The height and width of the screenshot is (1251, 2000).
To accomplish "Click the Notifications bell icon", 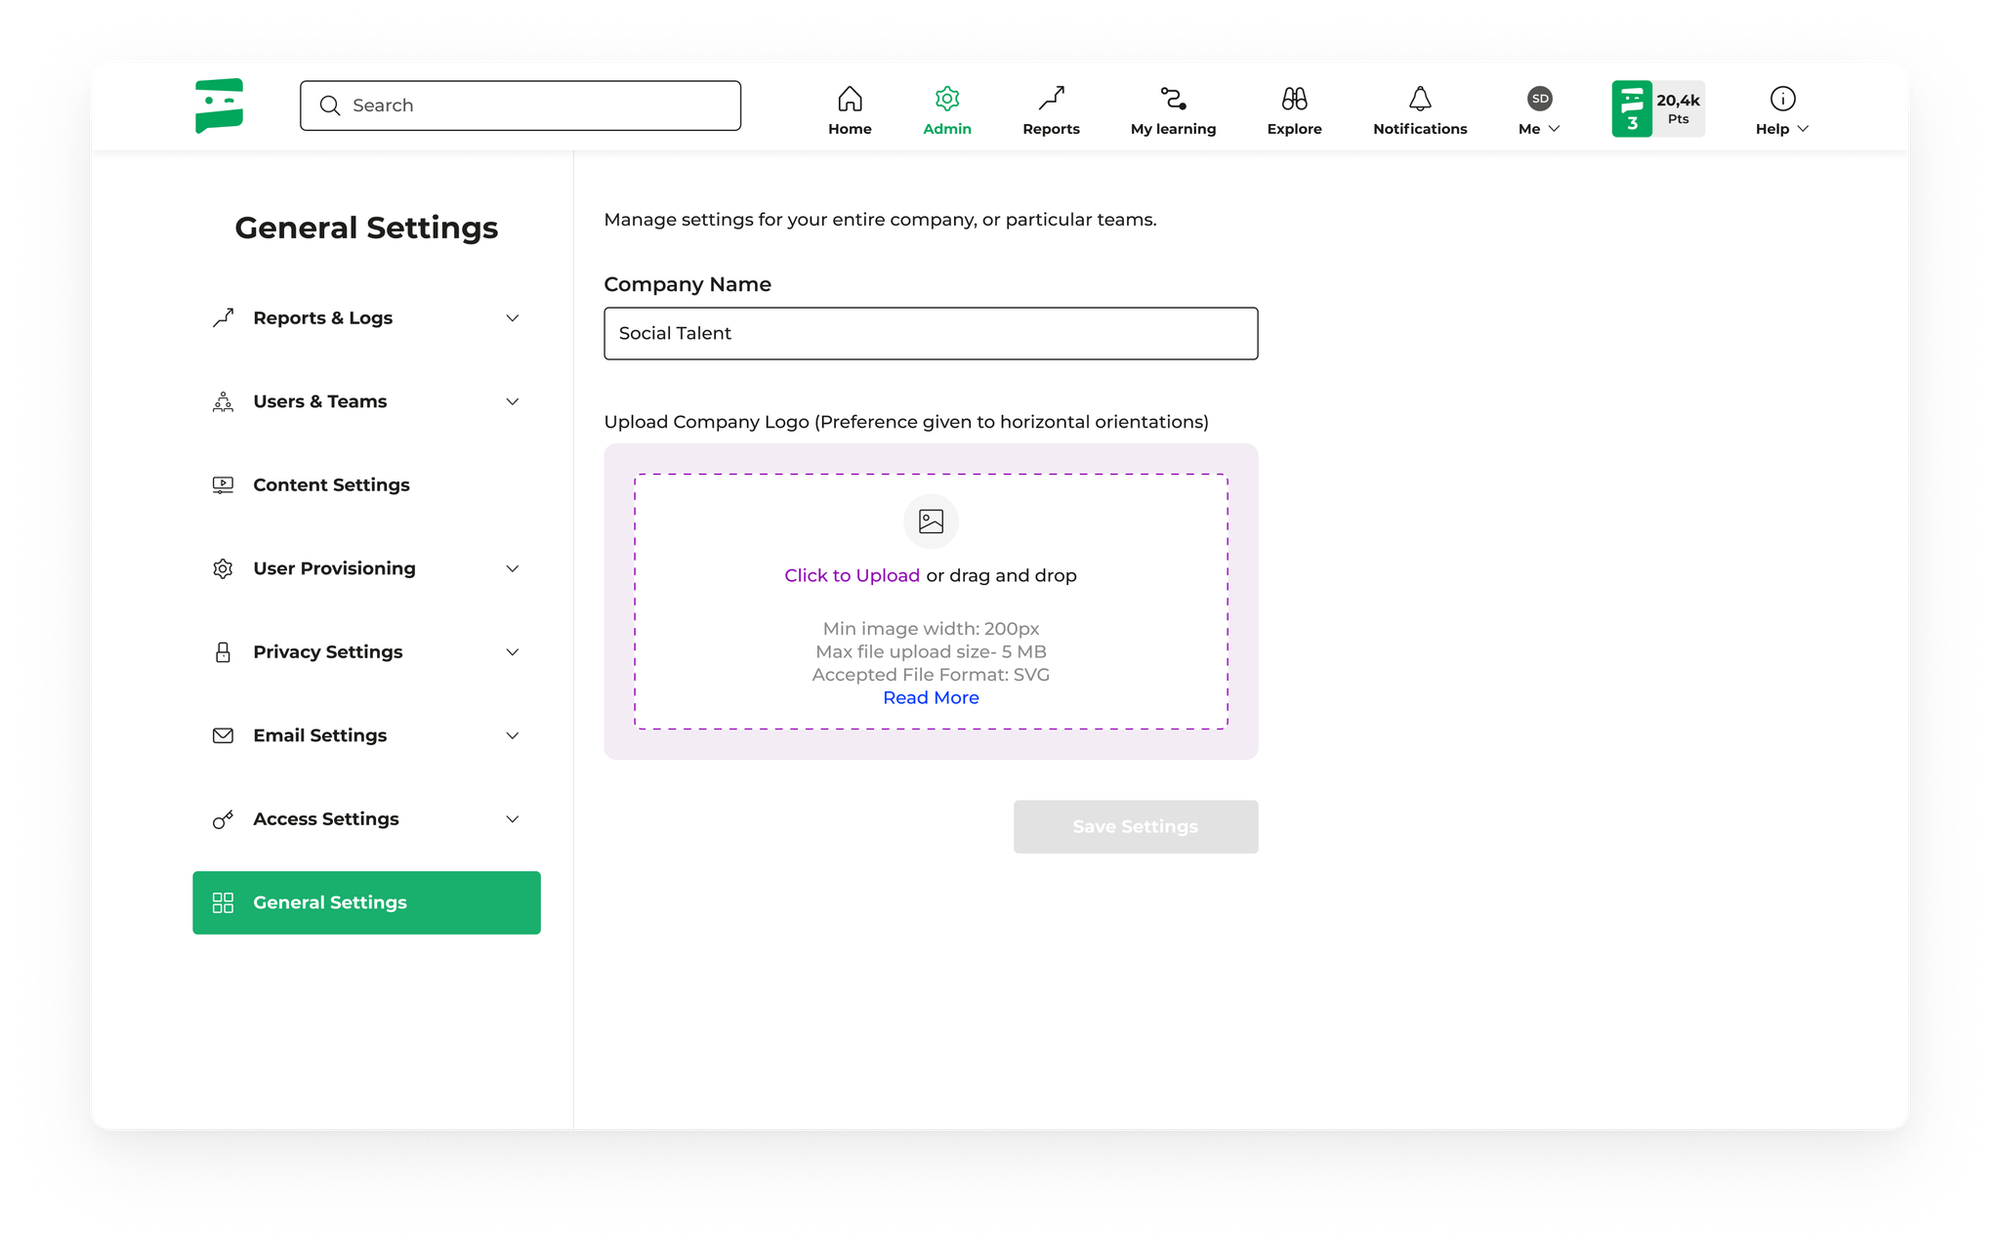I will tap(1420, 98).
